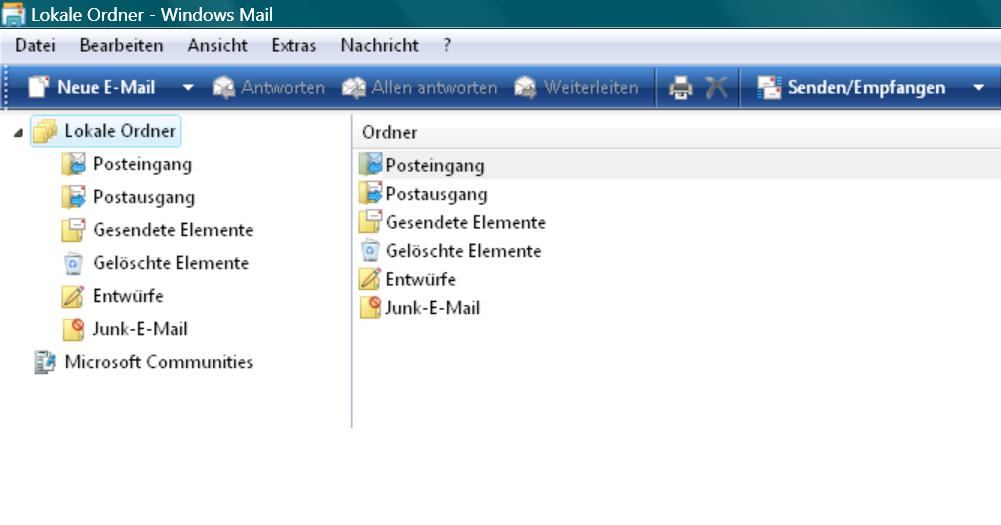This screenshot has width=1001, height=525.
Task: Select Postausgang text in folder tree
Action: (x=144, y=197)
